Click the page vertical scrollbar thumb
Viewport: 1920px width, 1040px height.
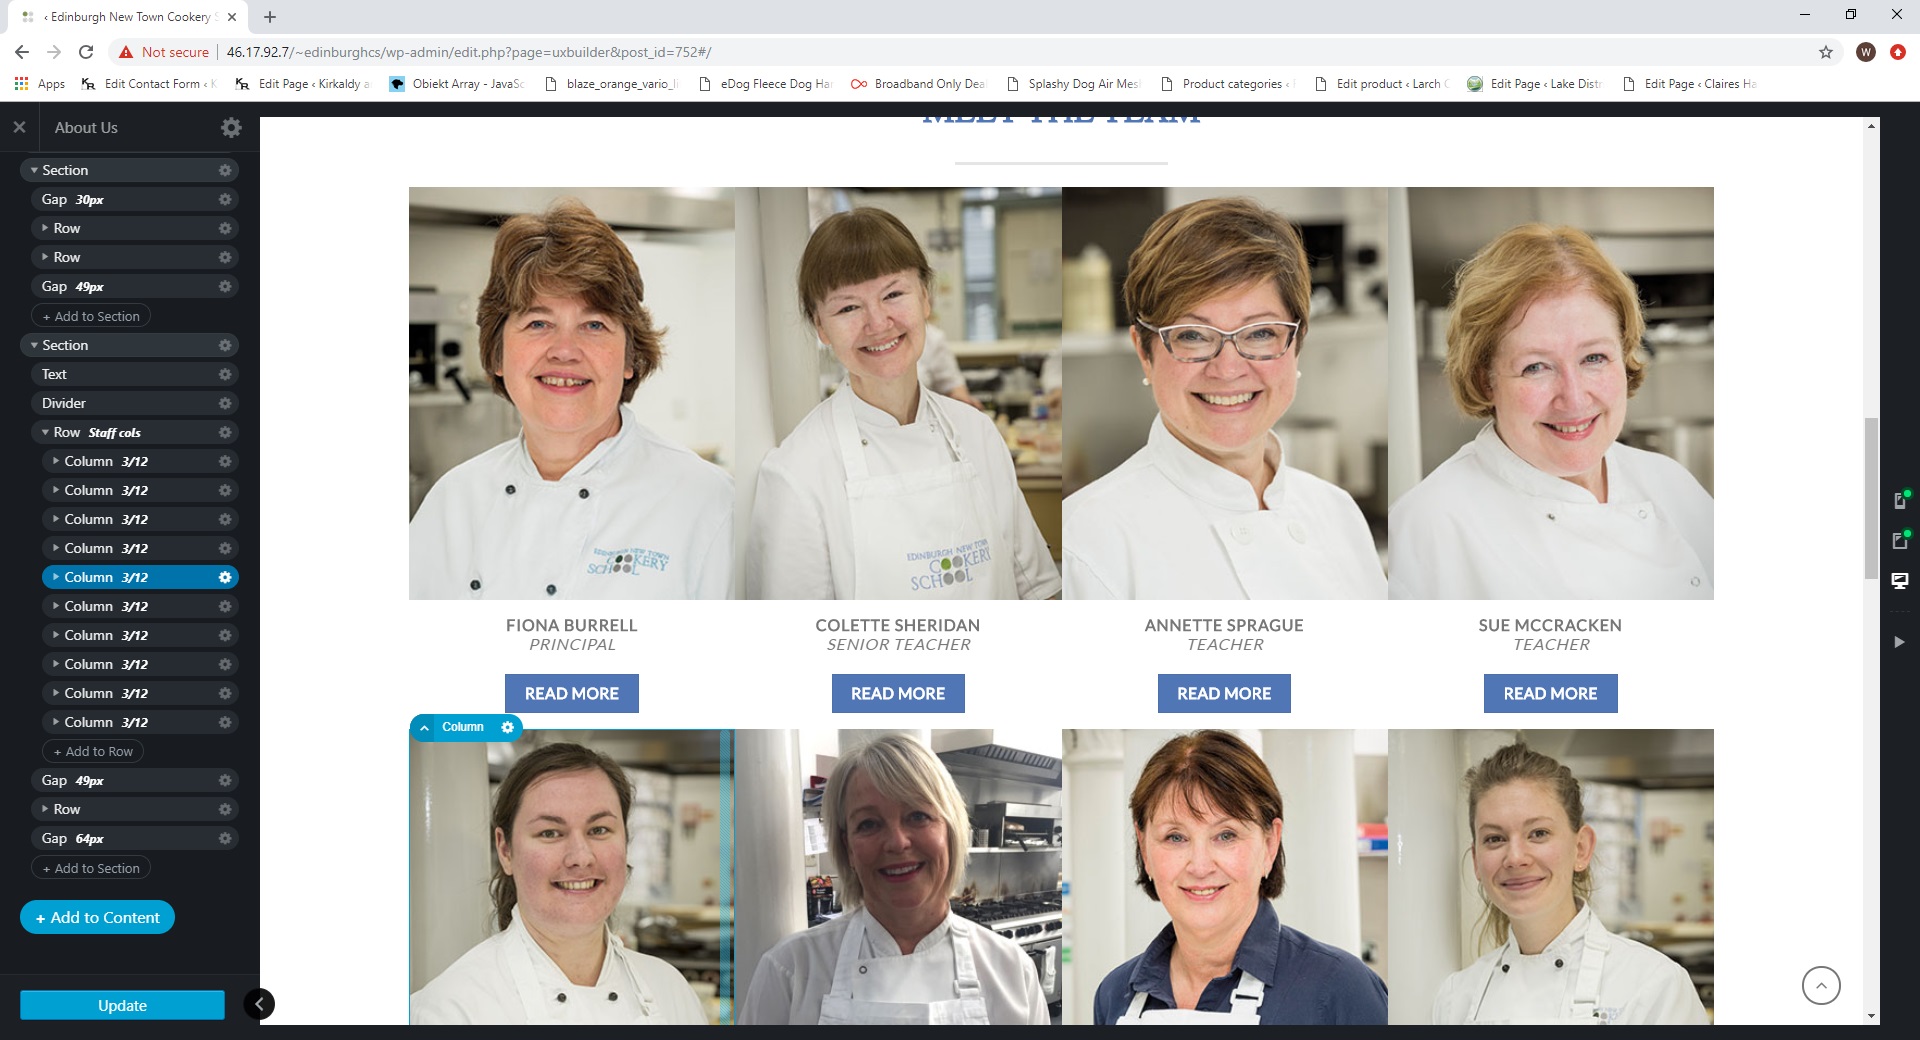click(x=1871, y=497)
